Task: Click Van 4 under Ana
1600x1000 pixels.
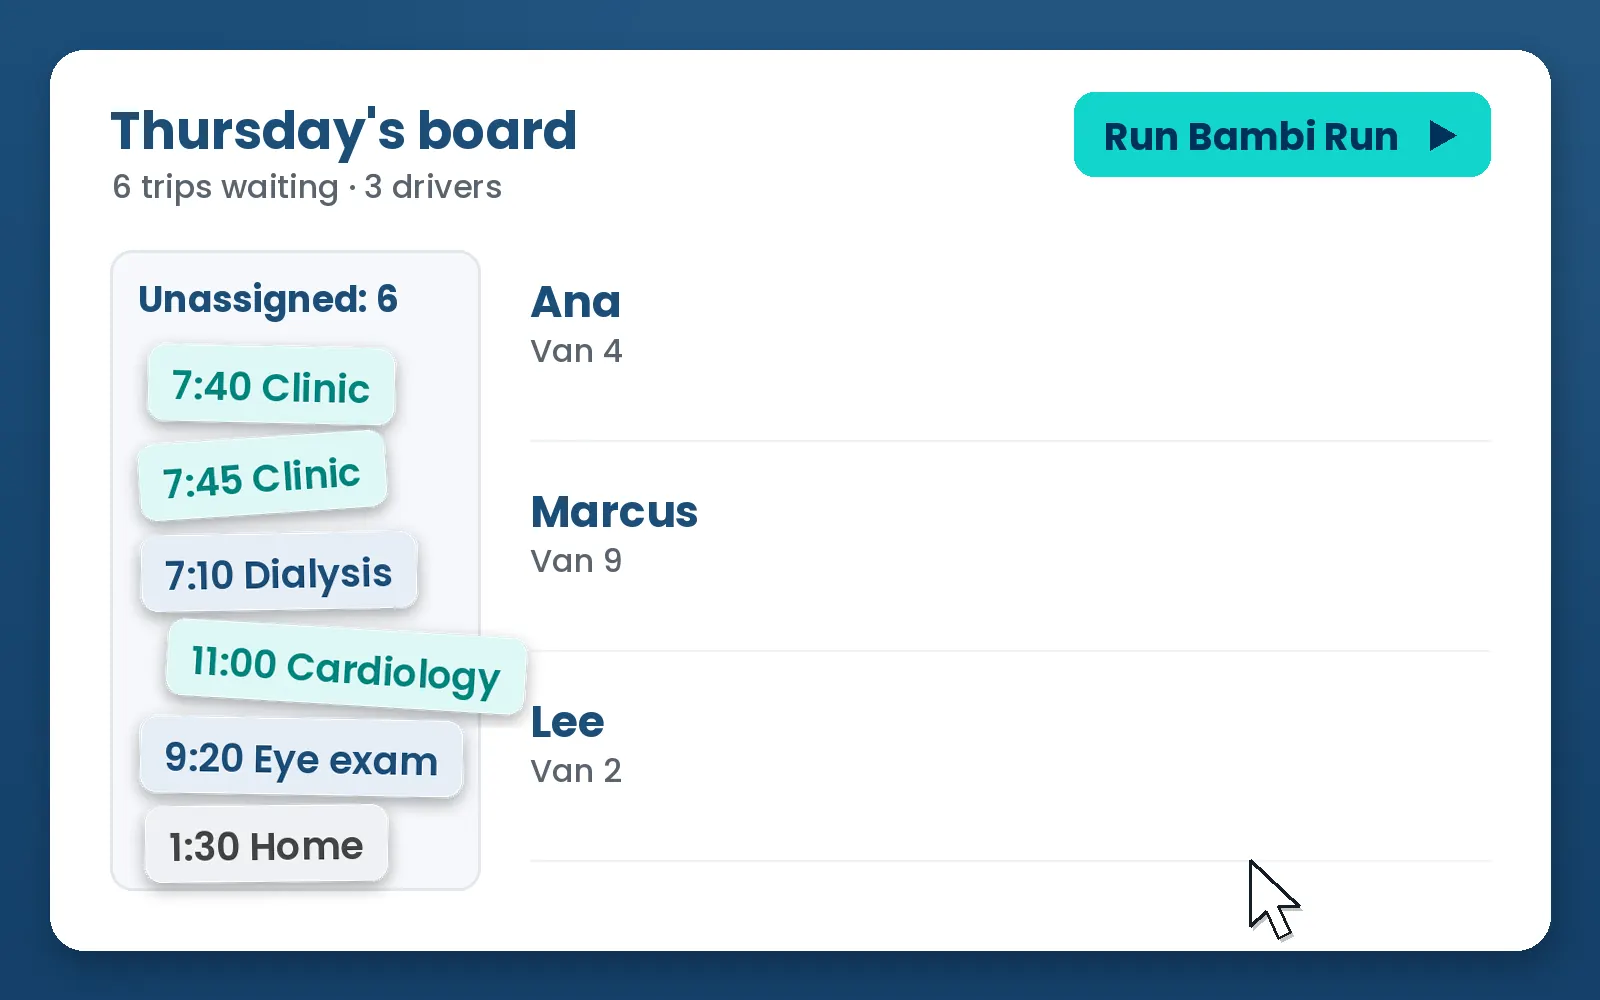Action: (576, 351)
